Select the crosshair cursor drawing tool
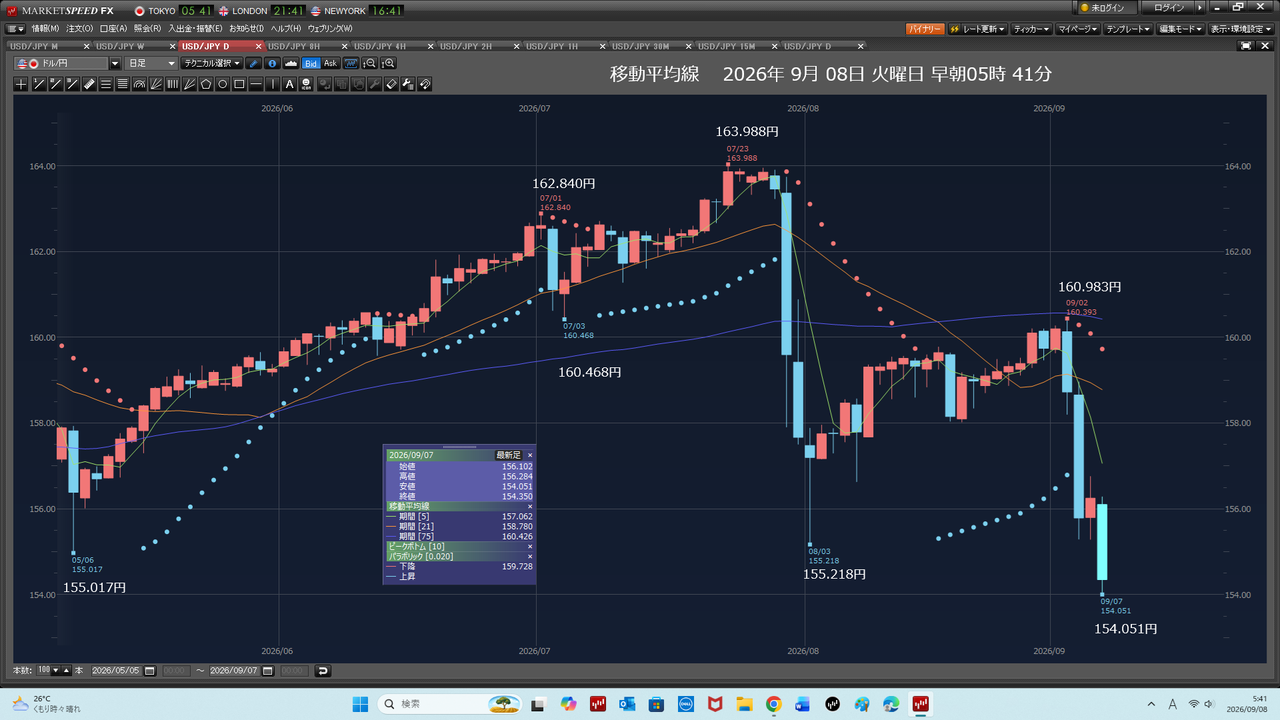Image resolution: width=1280 pixels, height=720 pixels. [x=21, y=84]
